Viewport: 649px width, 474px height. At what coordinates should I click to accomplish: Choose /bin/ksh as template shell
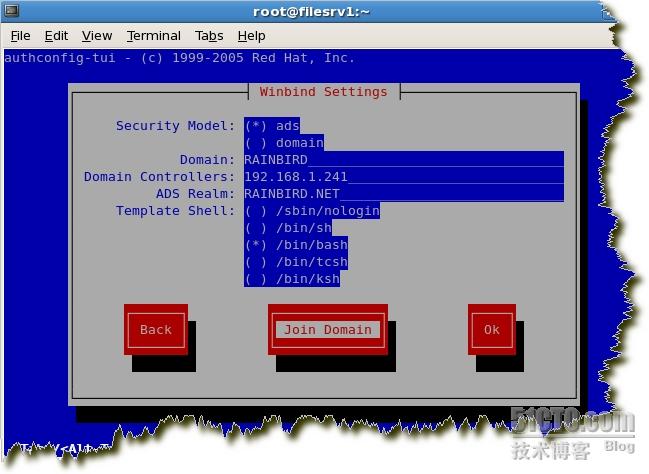(x=292, y=279)
